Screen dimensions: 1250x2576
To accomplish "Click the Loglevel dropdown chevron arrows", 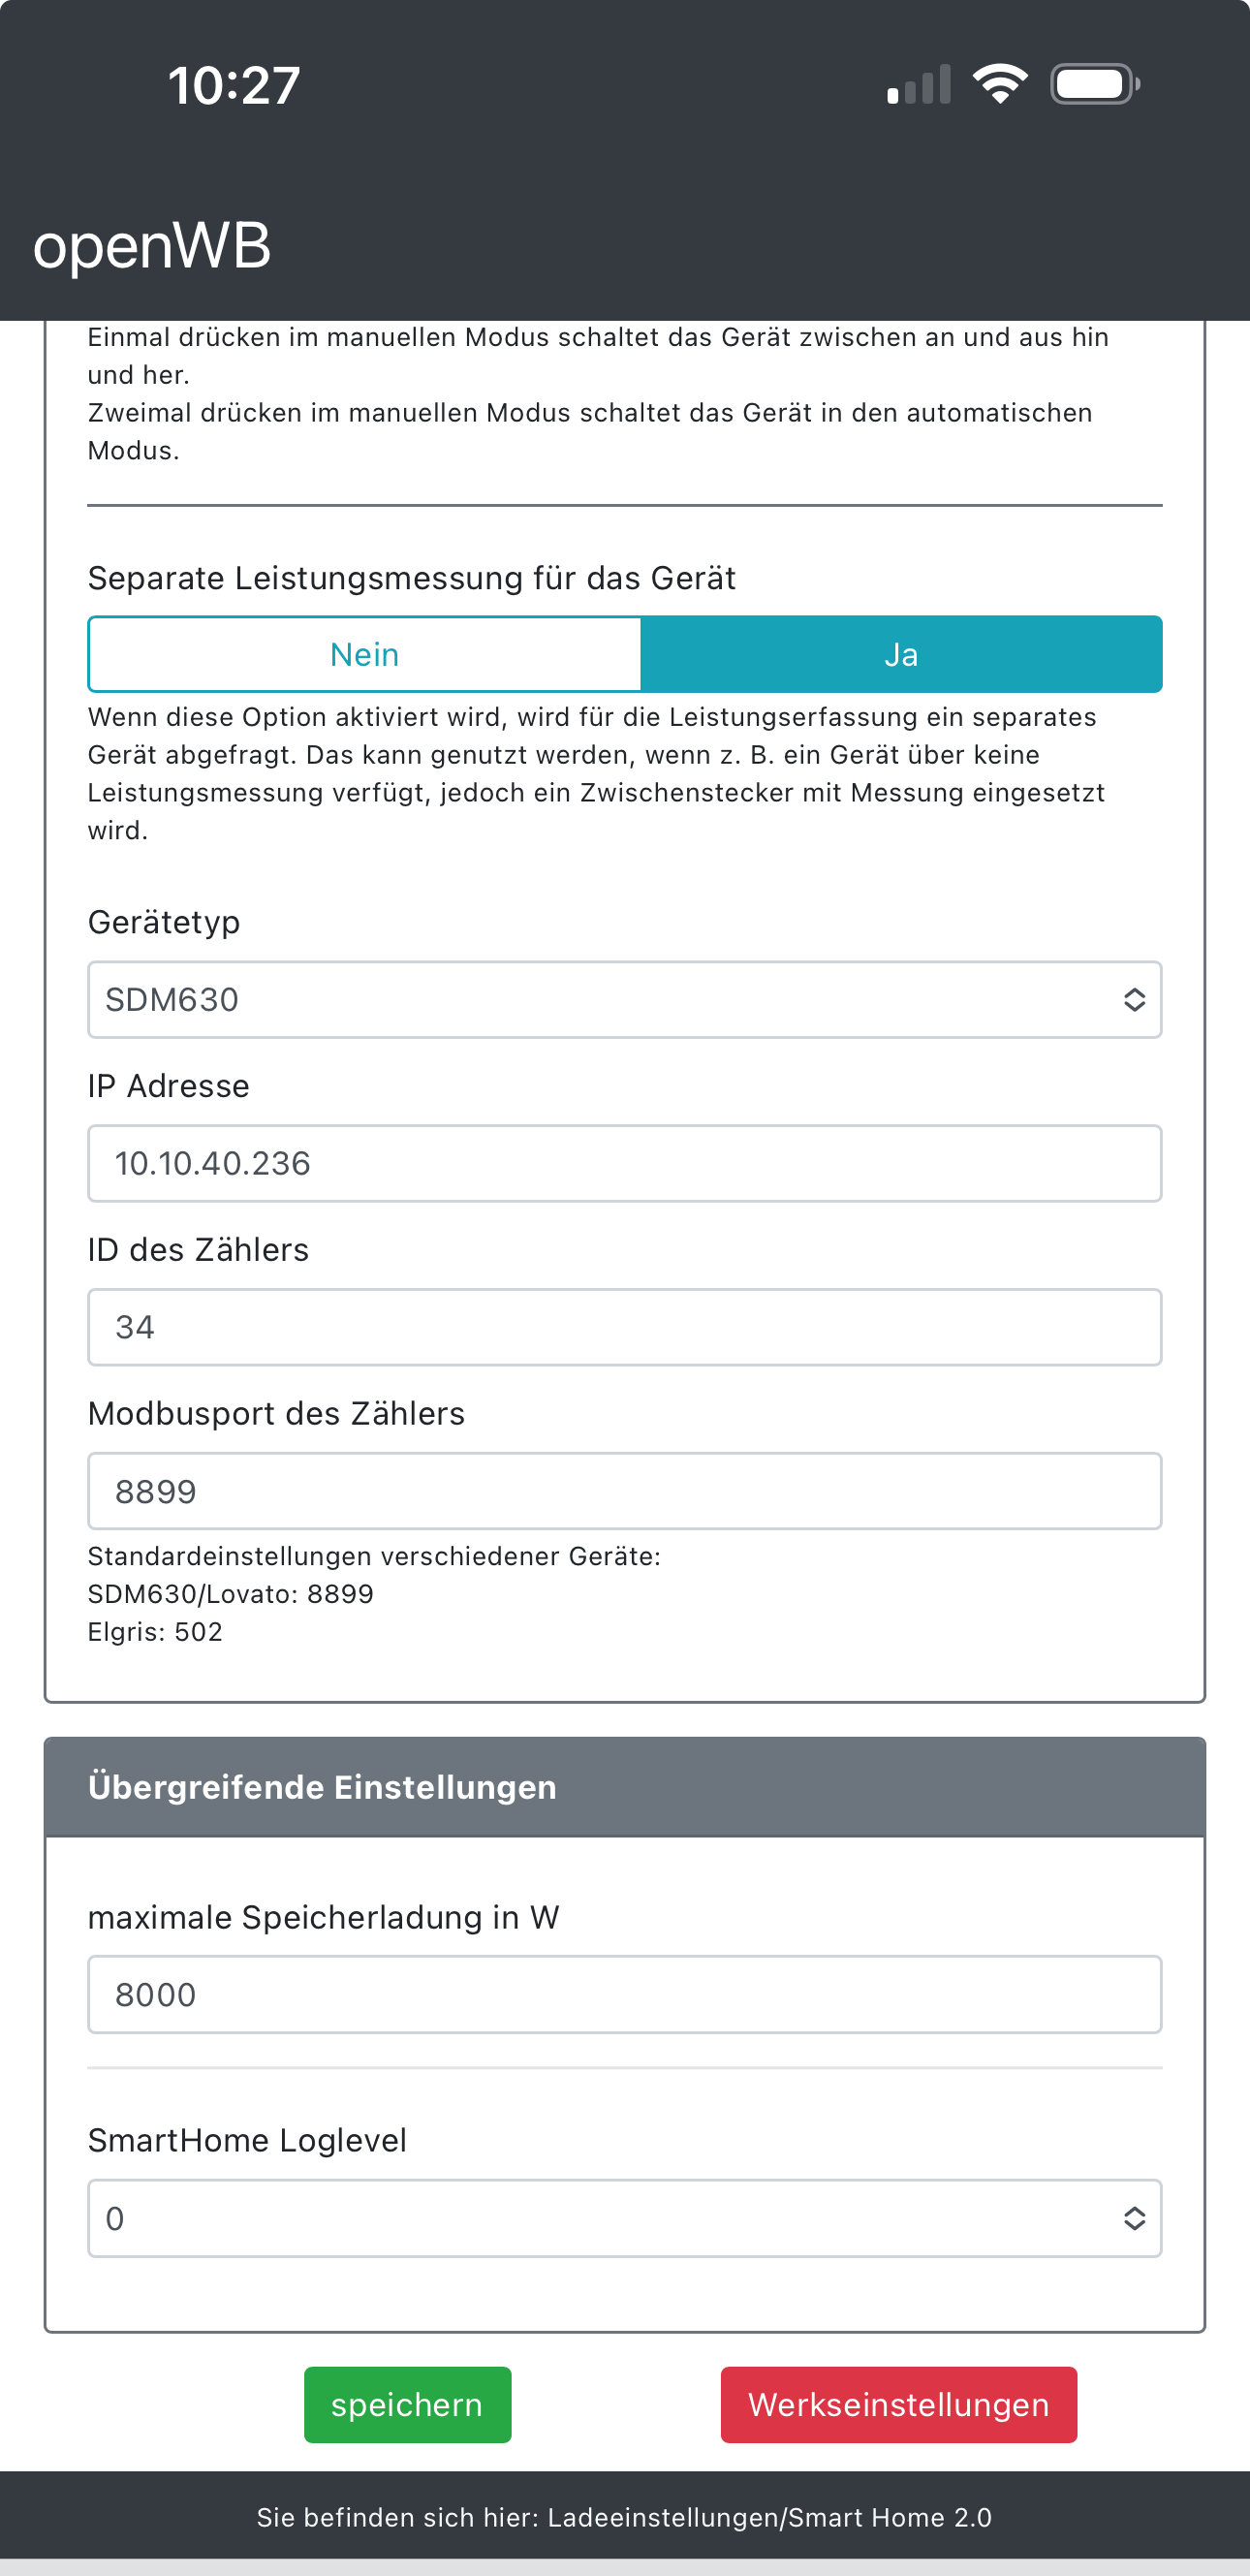I will click(1133, 2218).
